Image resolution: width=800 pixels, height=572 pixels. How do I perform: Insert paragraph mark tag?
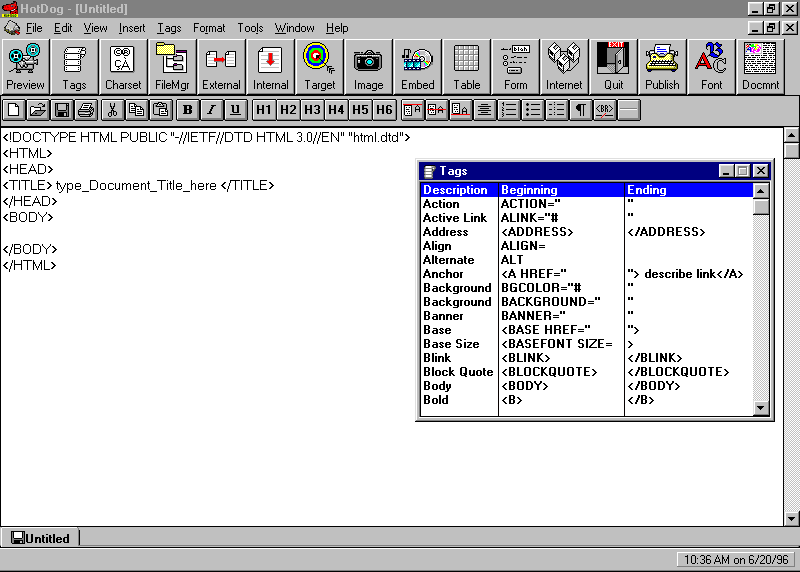pos(580,110)
